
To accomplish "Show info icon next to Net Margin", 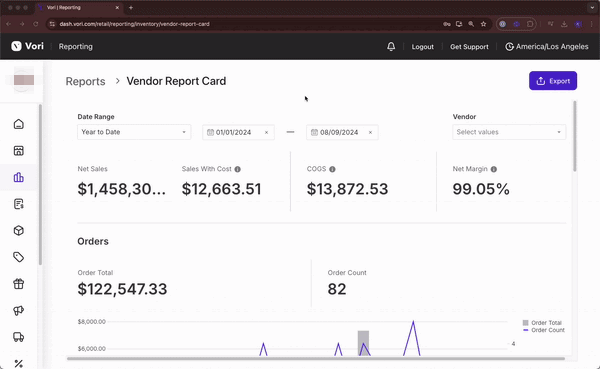I will (x=494, y=169).
